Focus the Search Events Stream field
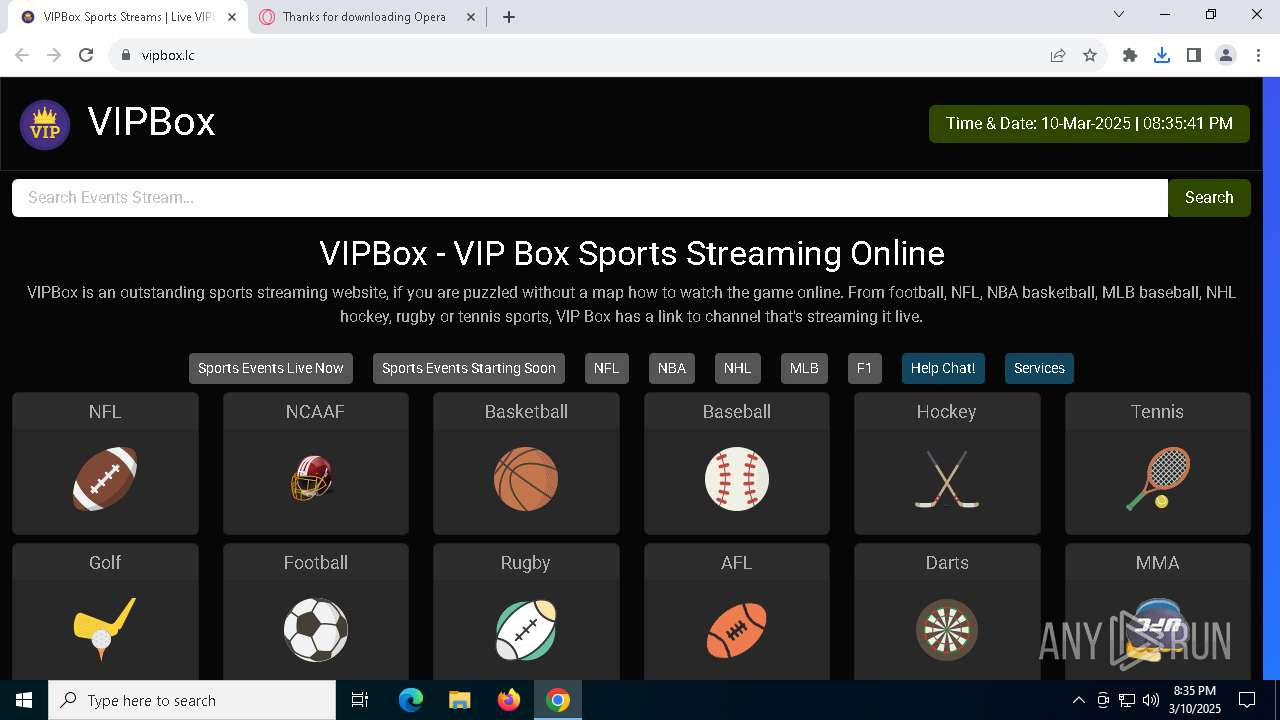The width and height of the screenshot is (1280, 720). [x=590, y=198]
